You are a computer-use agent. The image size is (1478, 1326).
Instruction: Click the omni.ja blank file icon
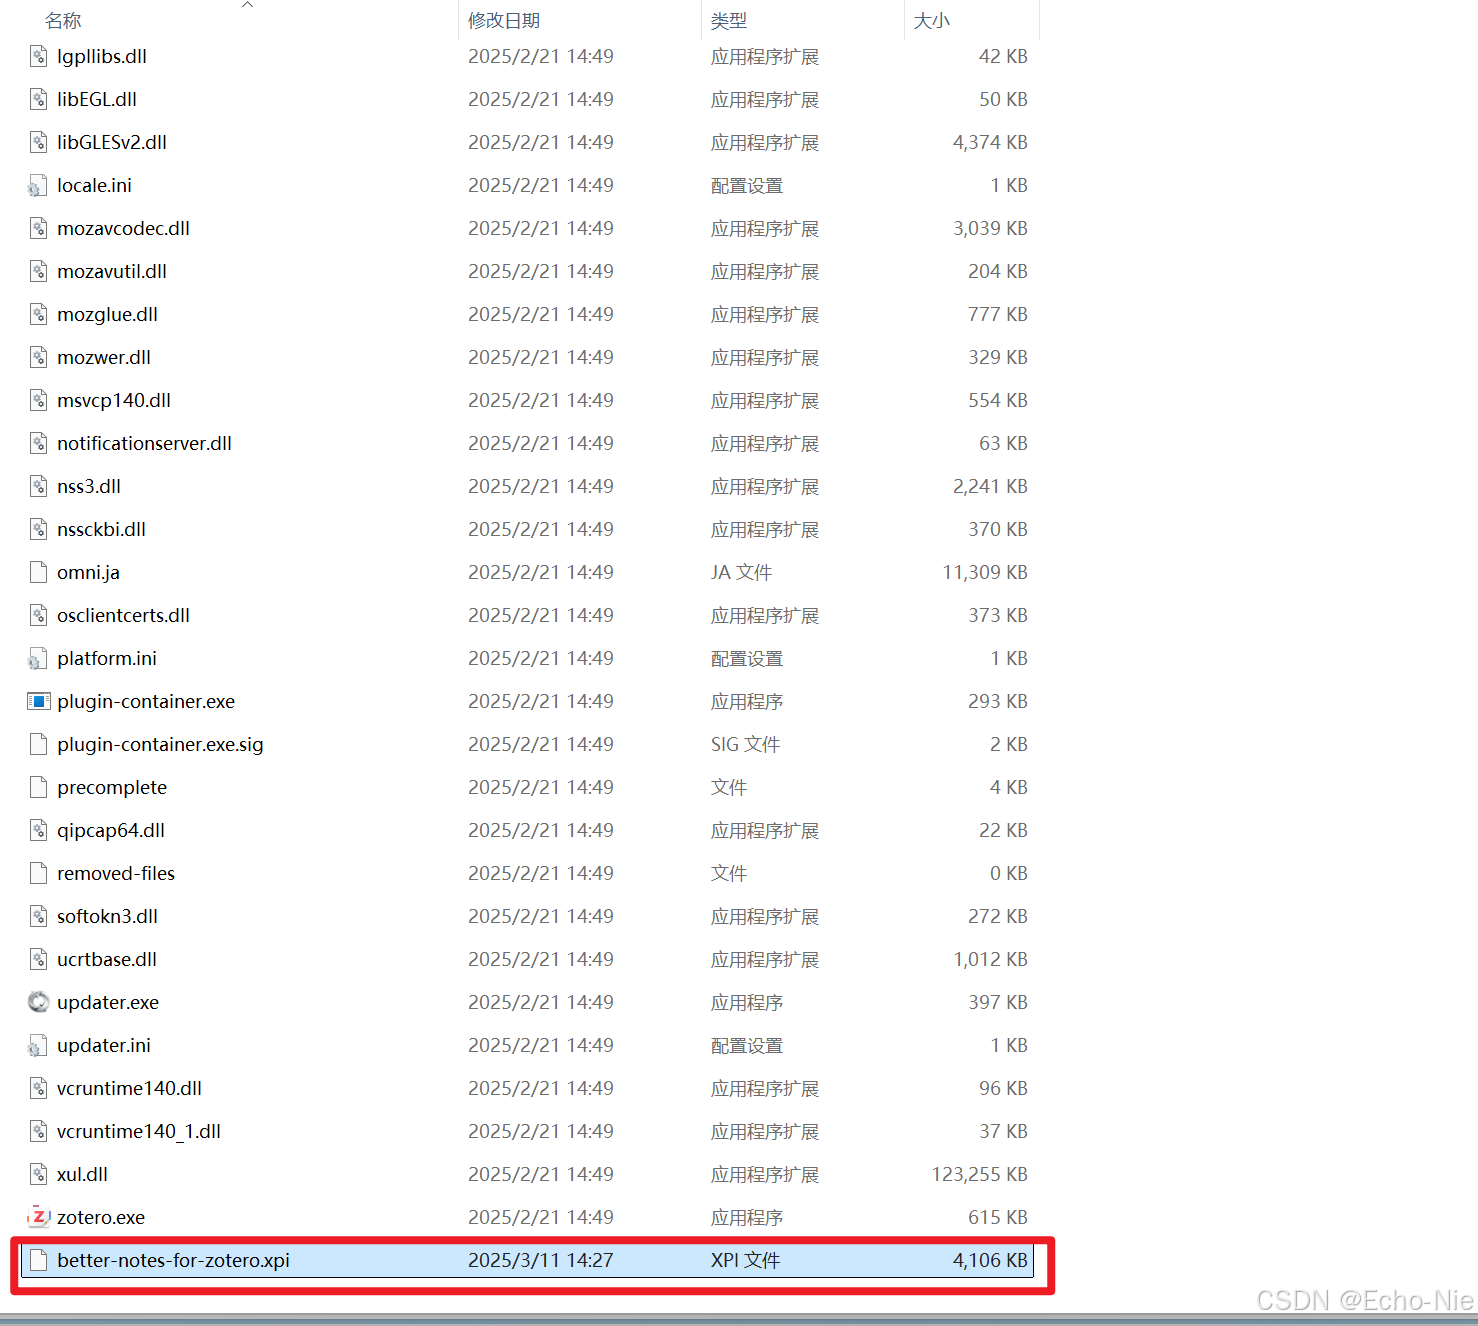coord(38,572)
